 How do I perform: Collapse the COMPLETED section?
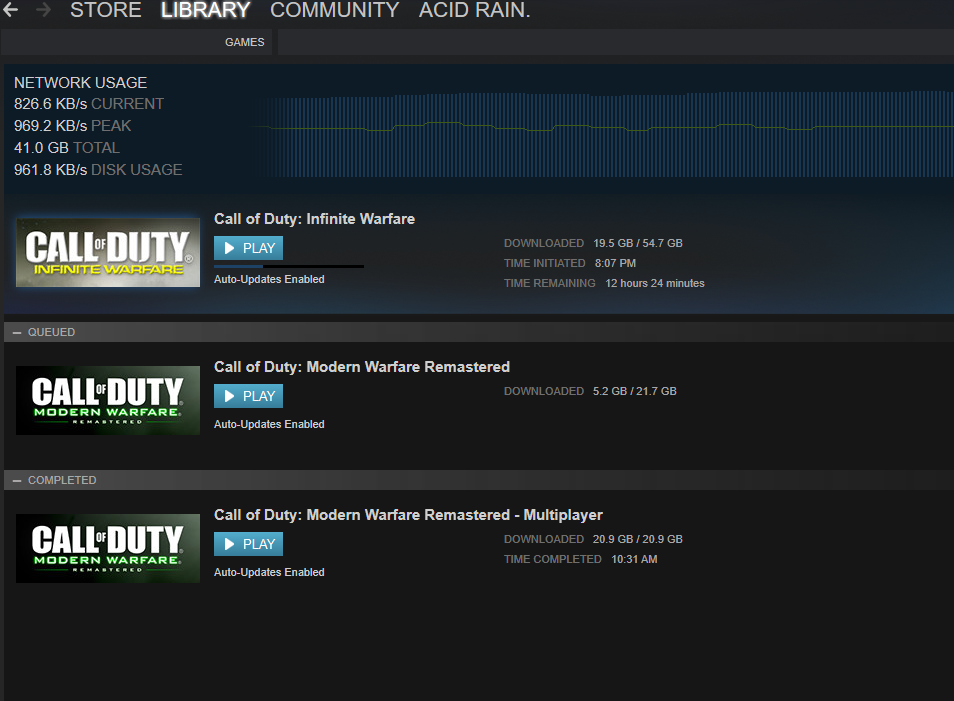17,480
